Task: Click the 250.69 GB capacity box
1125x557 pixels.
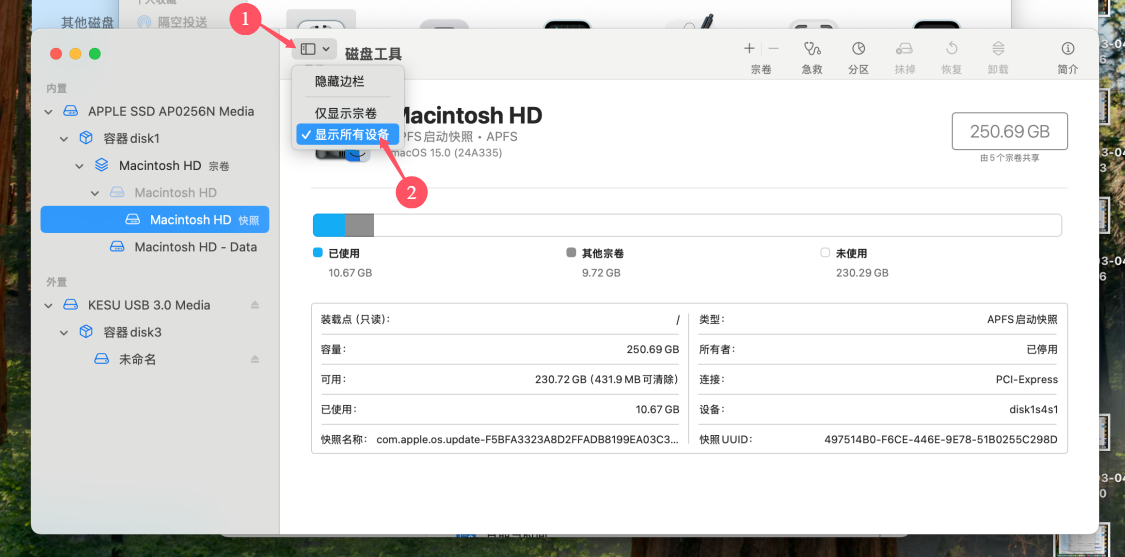Action: pyautogui.click(x=1009, y=131)
